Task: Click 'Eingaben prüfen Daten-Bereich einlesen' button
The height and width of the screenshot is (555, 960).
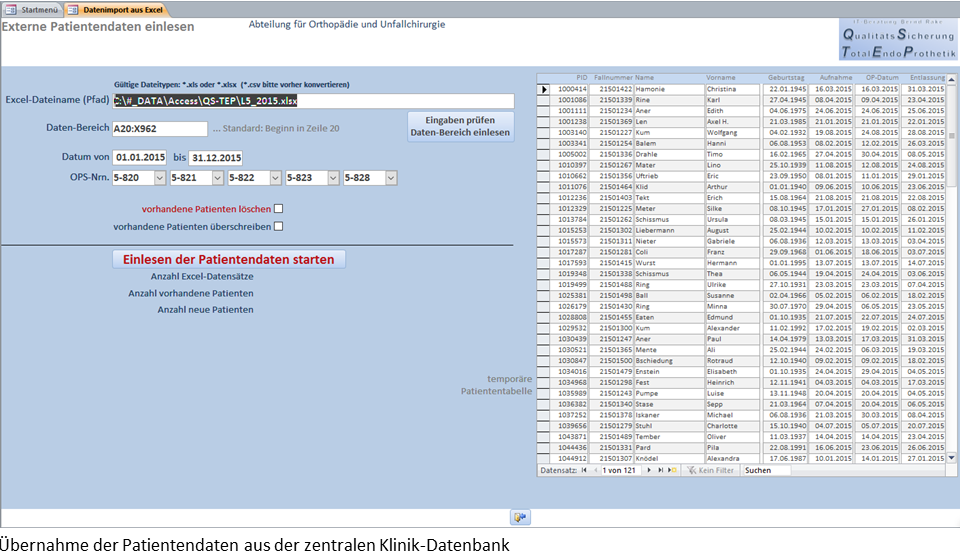Action: coord(460,127)
